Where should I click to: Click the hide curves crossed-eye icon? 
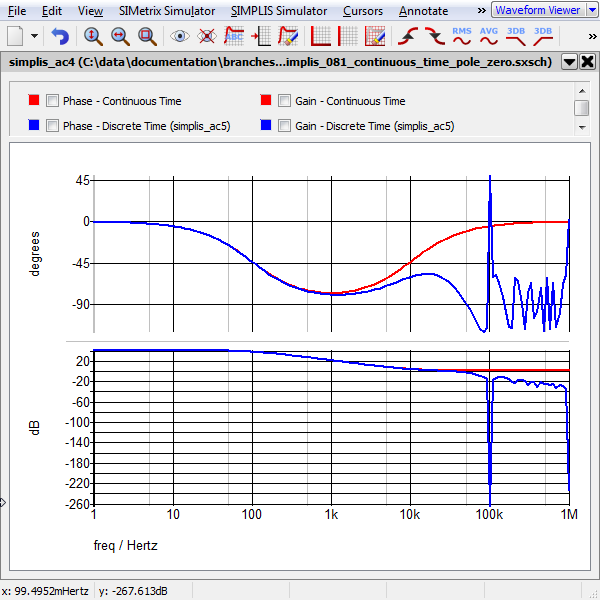[x=207, y=36]
